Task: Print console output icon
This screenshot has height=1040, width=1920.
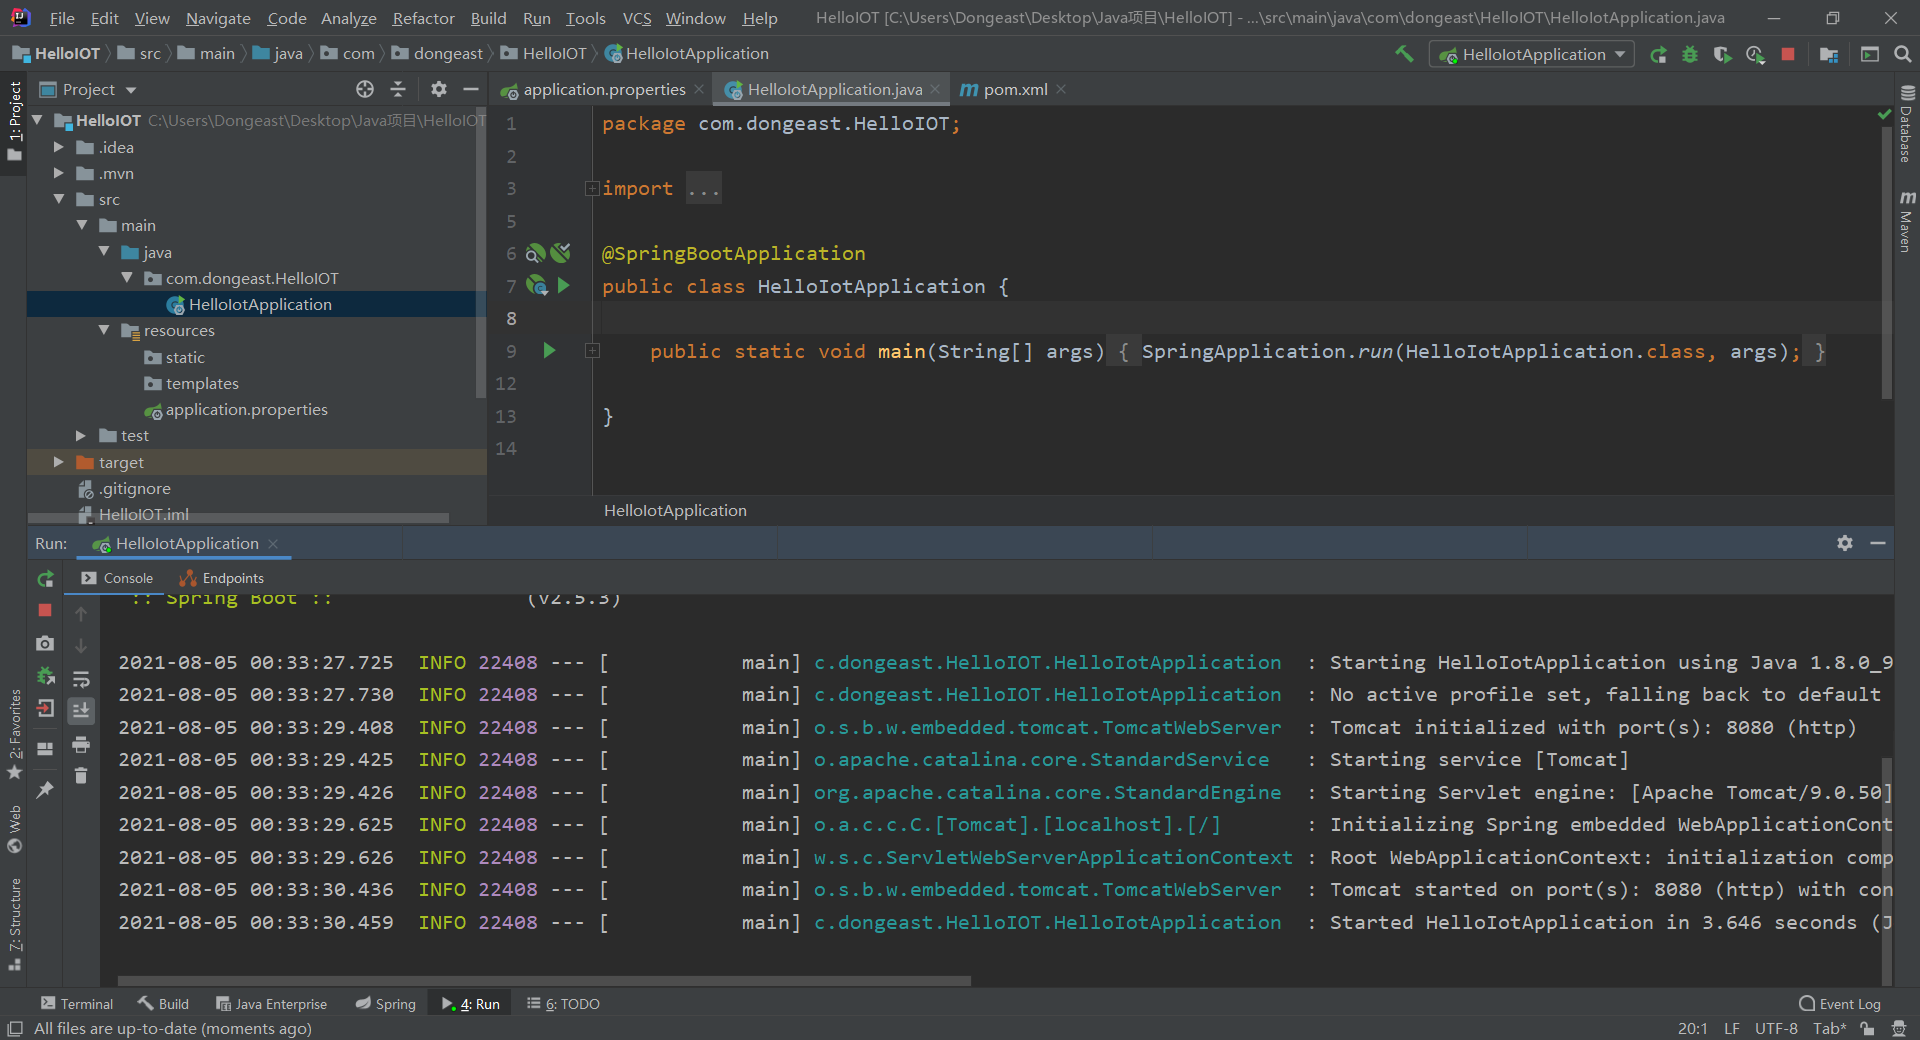Action: pyautogui.click(x=81, y=744)
